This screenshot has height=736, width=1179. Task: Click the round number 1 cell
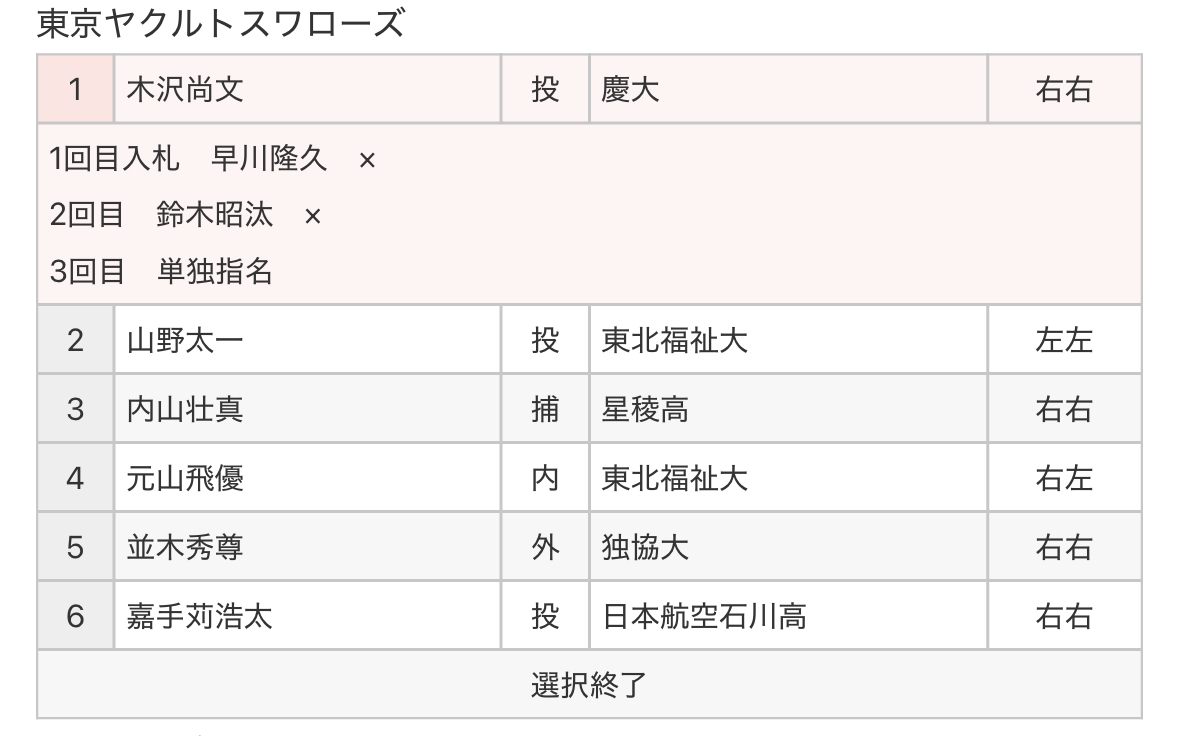[75, 89]
